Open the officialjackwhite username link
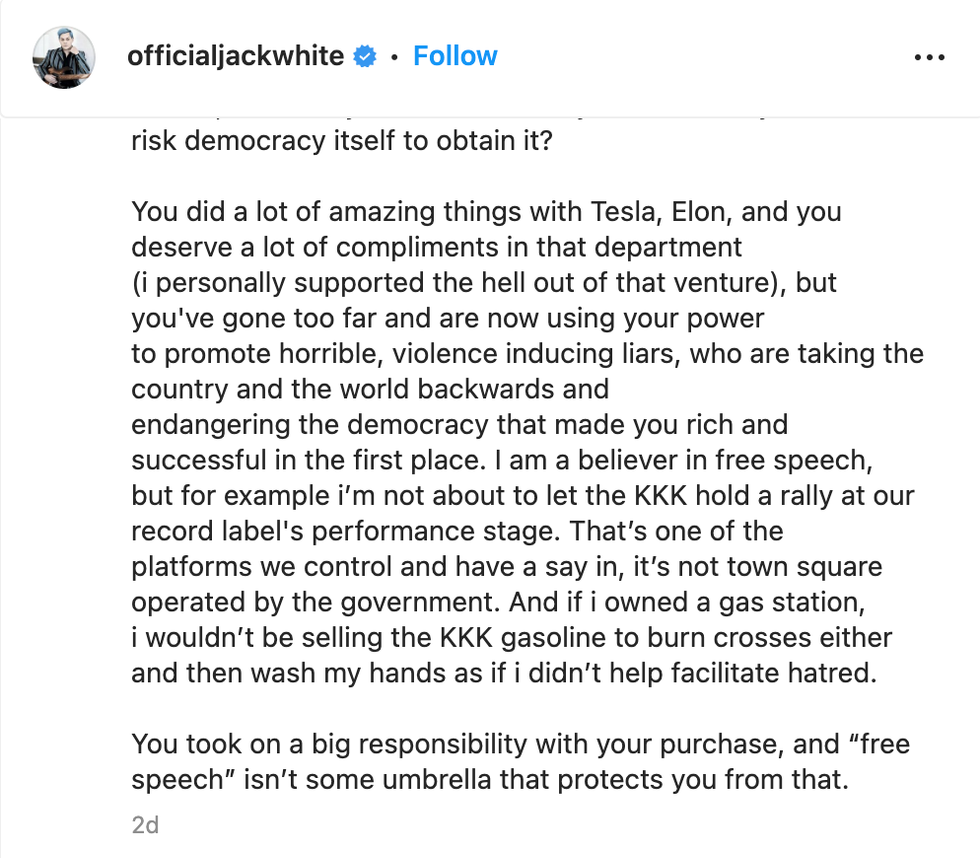Image resolution: width=980 pixels, height=858 pixels. (x=235, y=57)
